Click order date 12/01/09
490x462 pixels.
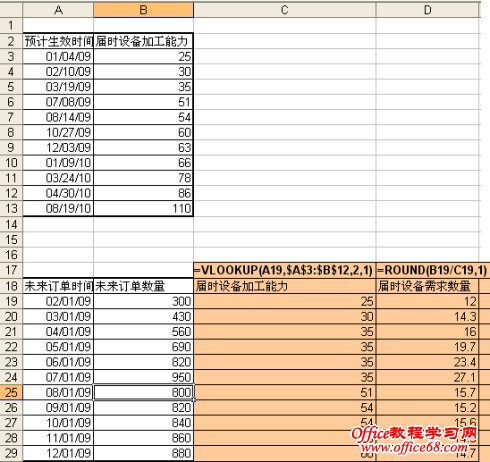[58, 453]
